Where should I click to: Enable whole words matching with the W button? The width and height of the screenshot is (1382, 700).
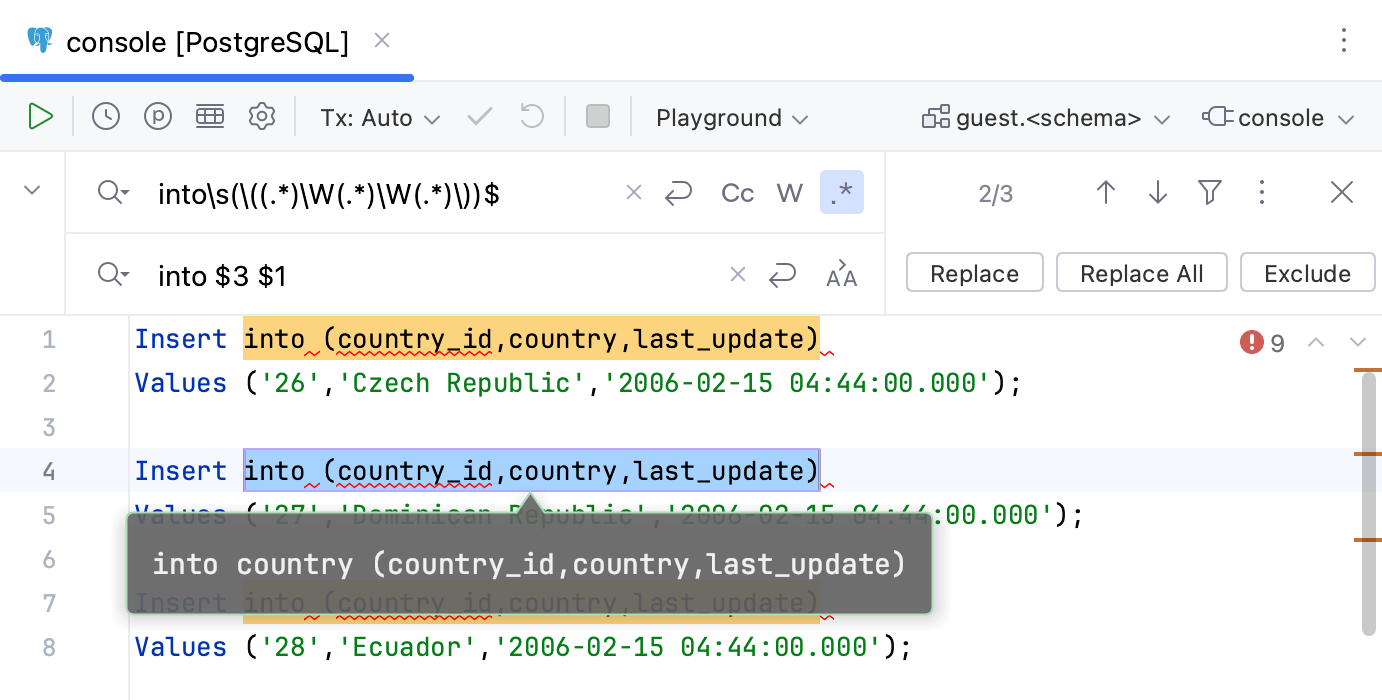pos(790,193)
